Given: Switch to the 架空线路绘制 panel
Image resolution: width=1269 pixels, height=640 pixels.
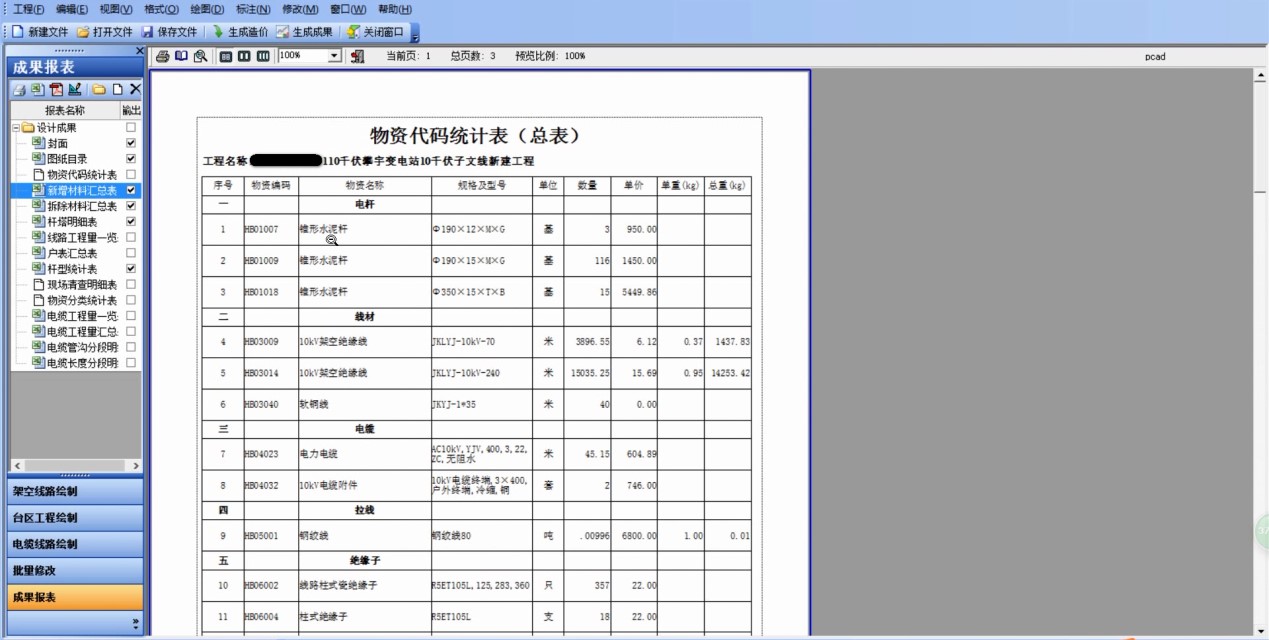Looking at the screenshot, I should tap(75, 491).
